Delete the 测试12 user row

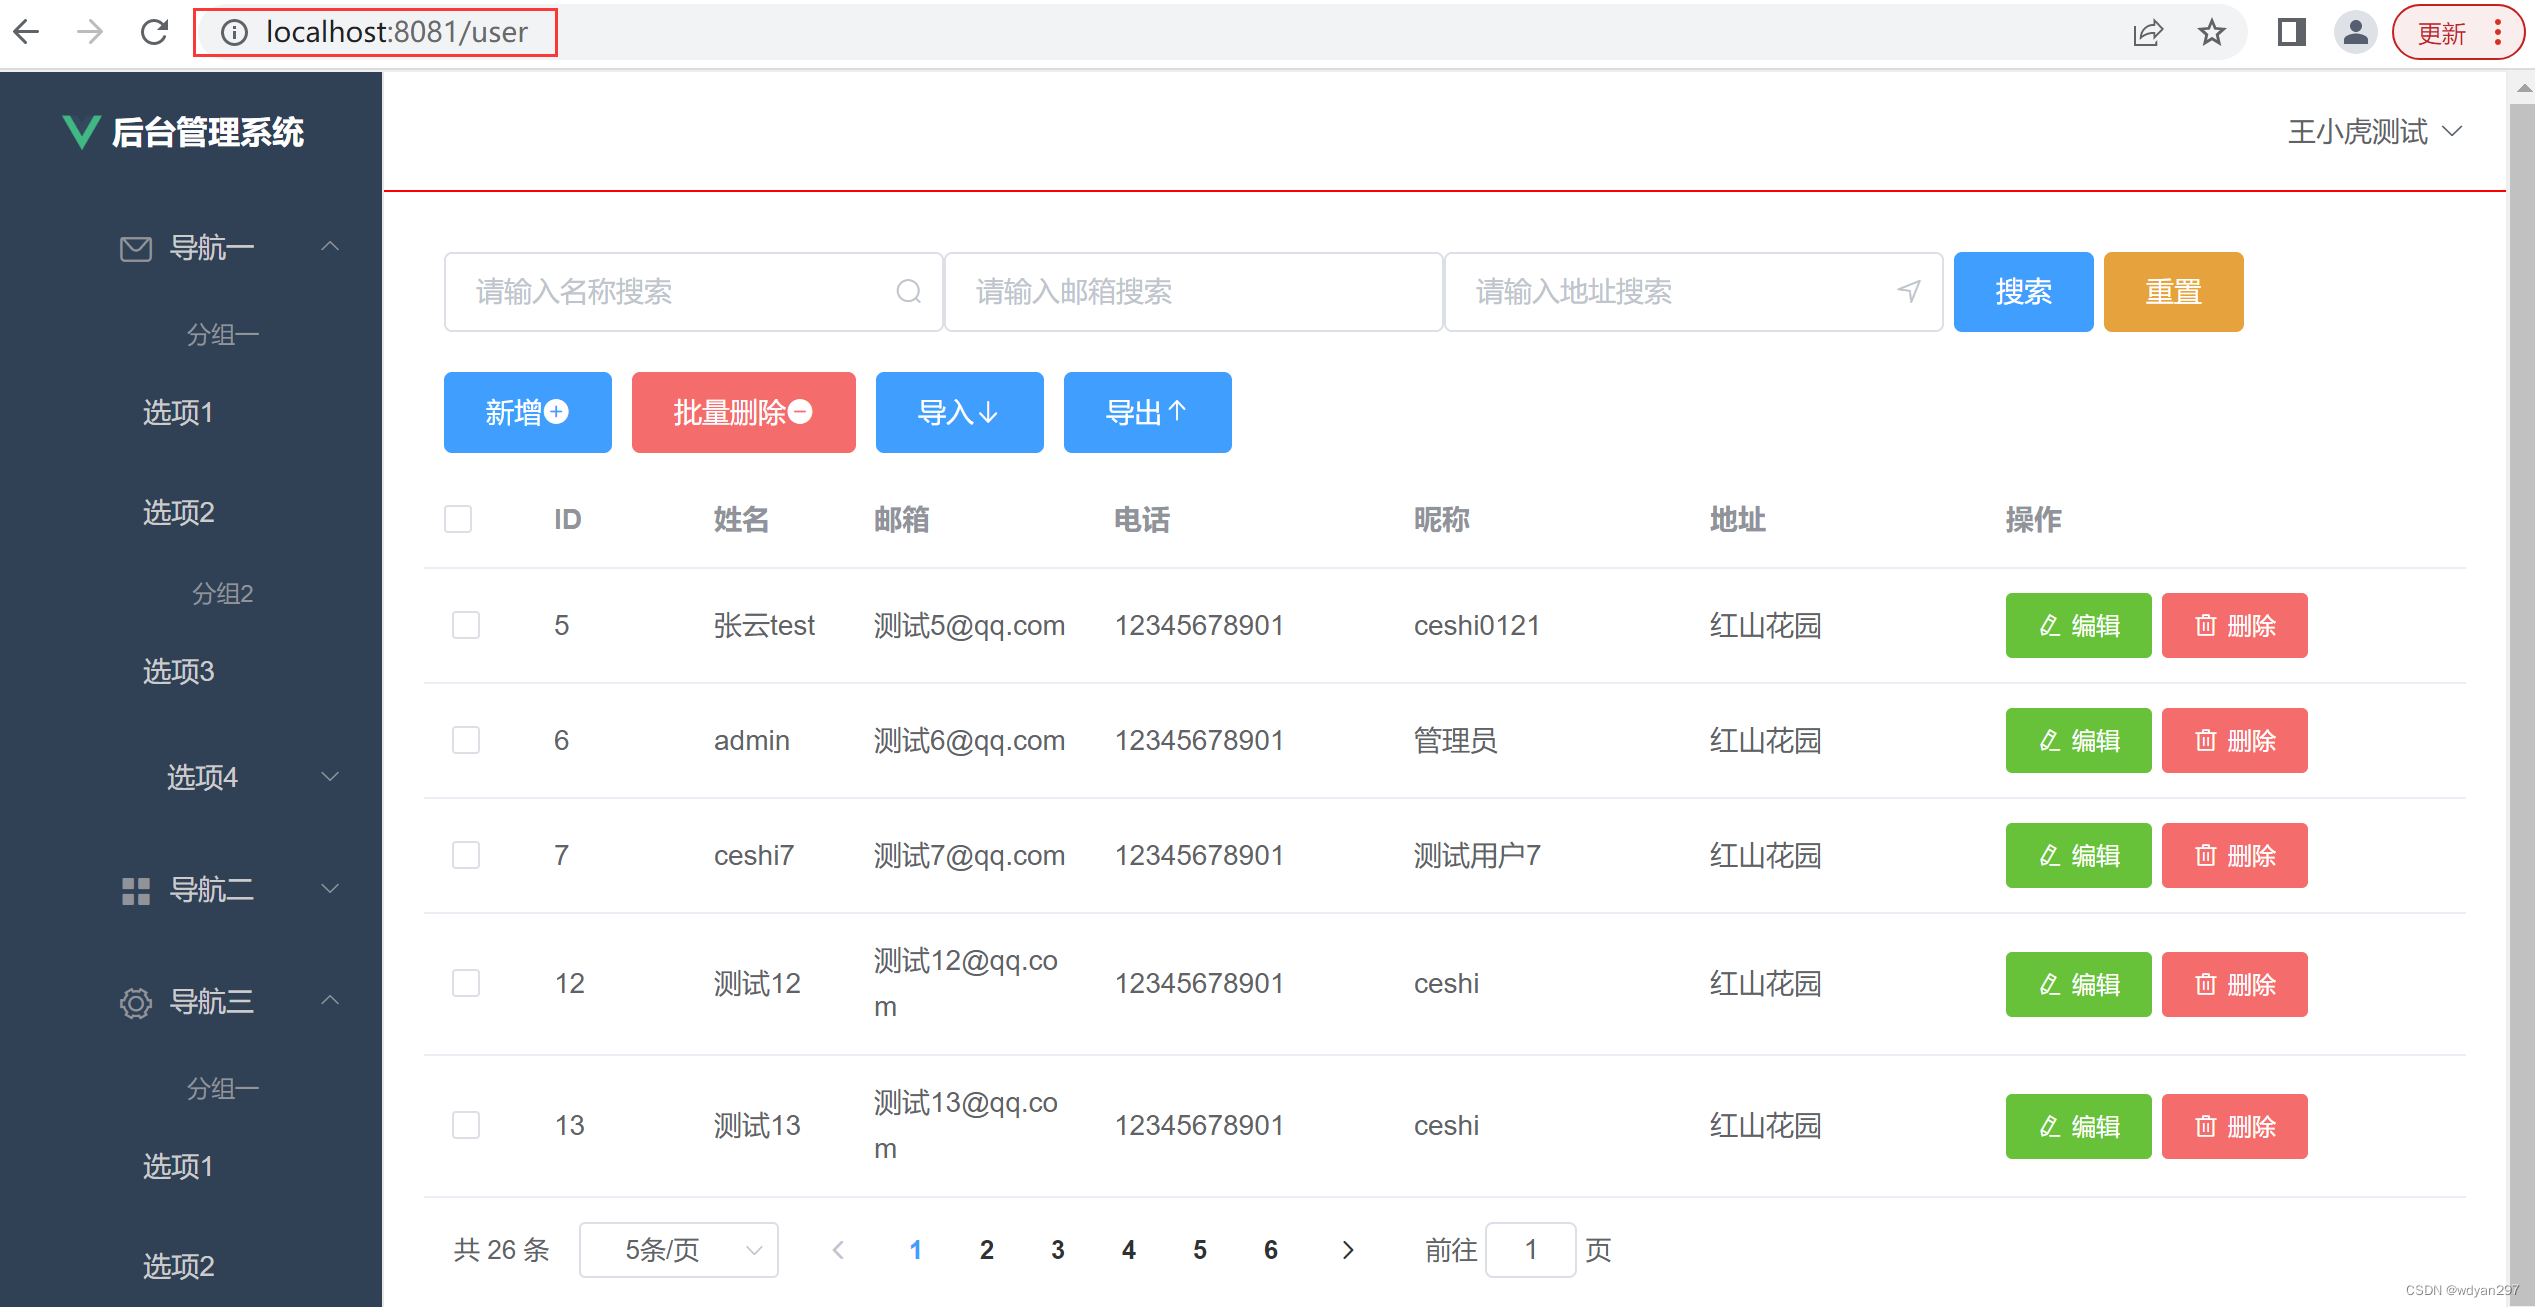click(x=2234, y=984)
